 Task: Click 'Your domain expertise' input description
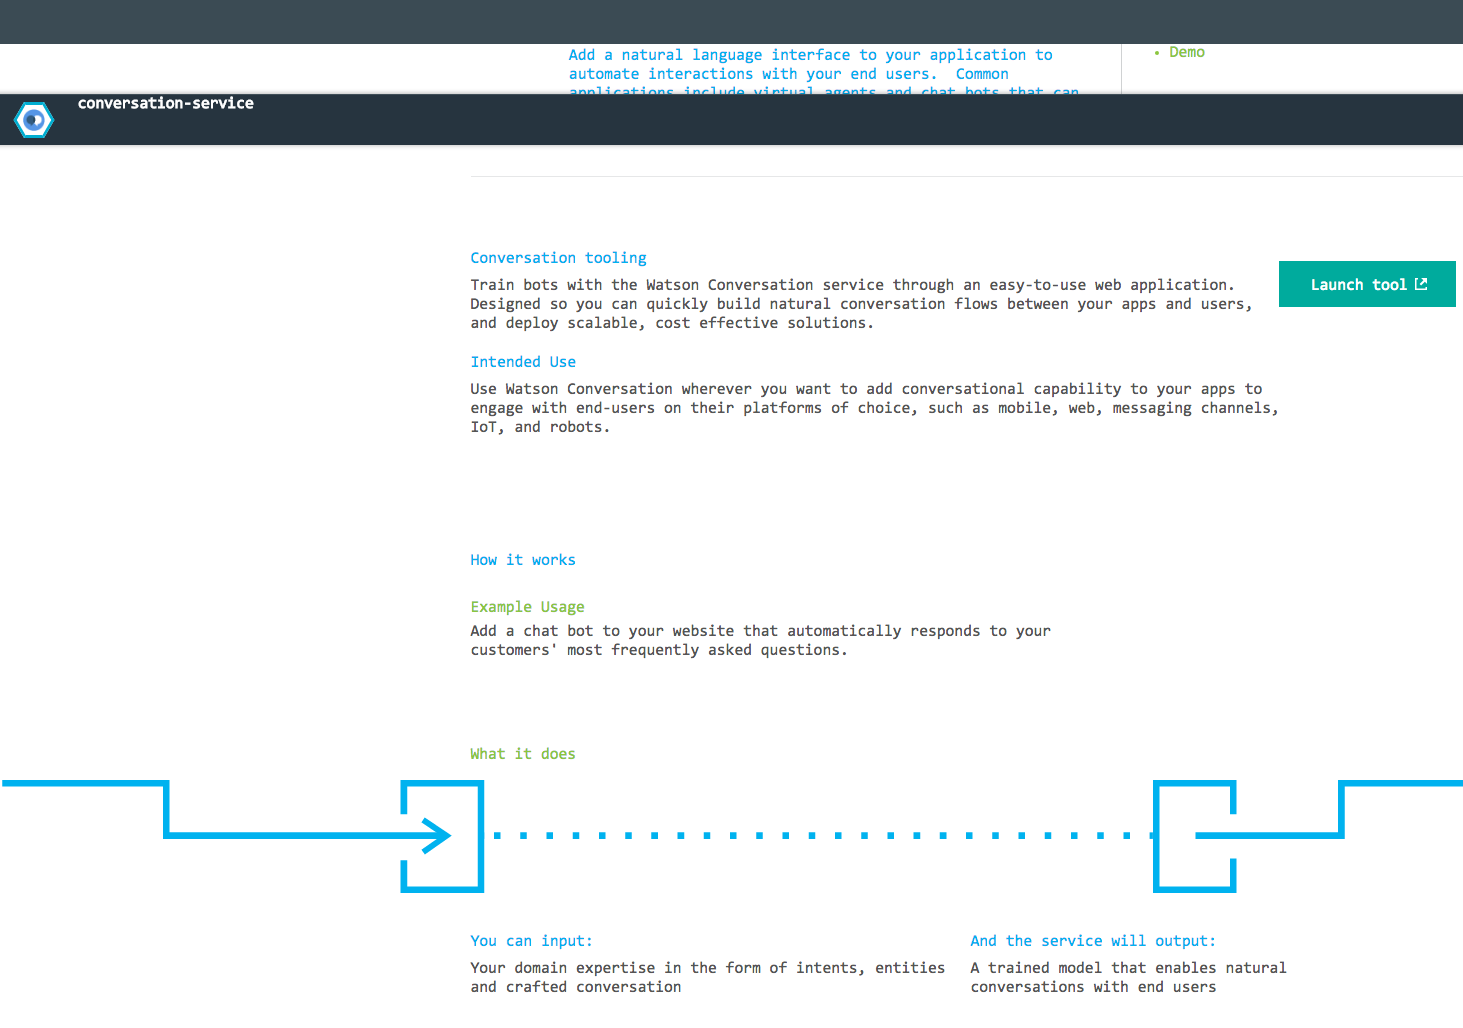[x=707, y=977]
